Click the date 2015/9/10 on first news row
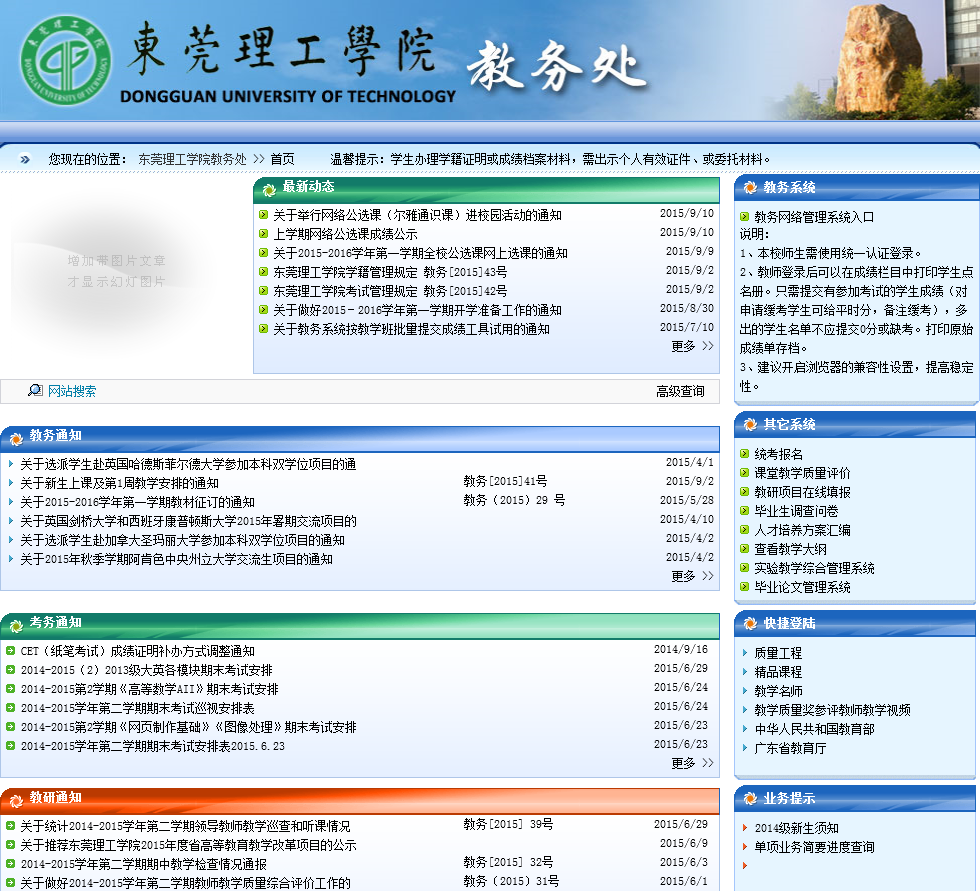This screenshot has width=980, height=891. point(687,213)
